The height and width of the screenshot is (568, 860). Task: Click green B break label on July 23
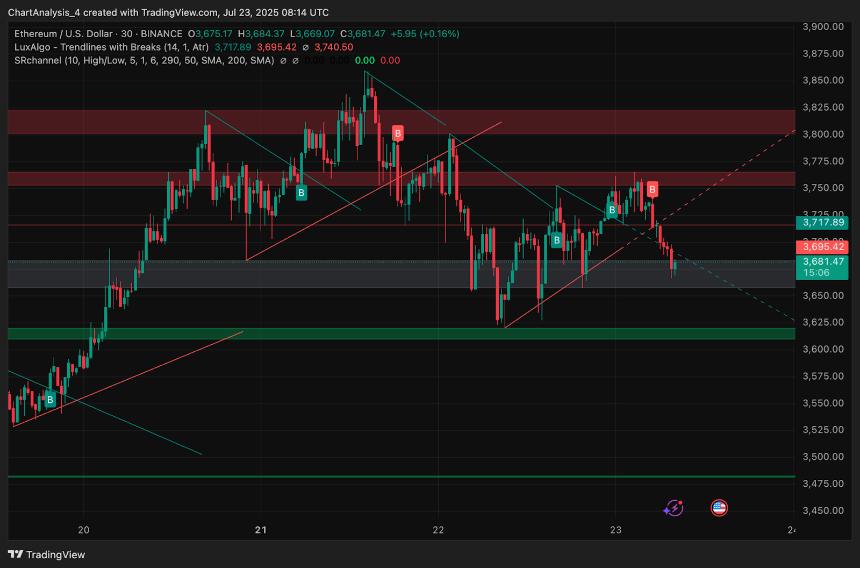click(611, 210)
